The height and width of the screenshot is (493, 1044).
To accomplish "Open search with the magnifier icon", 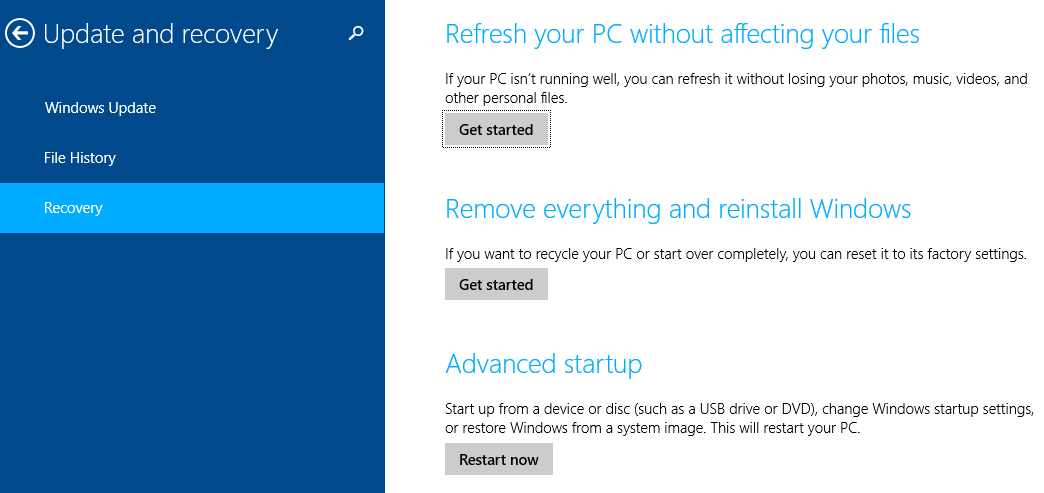I will 357,33.
